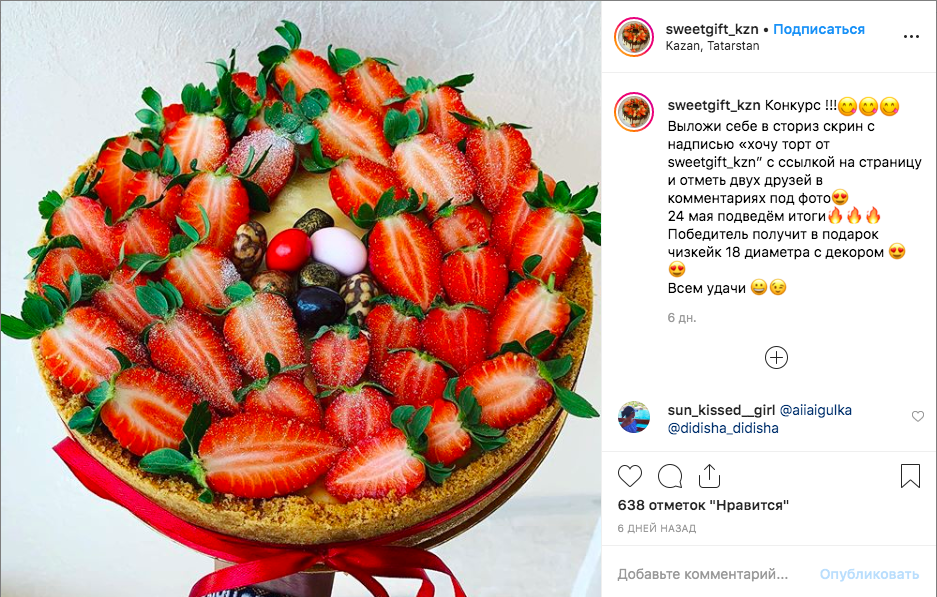Like the post with the heart icon
937x597 pixels.
tap(629, 476)
